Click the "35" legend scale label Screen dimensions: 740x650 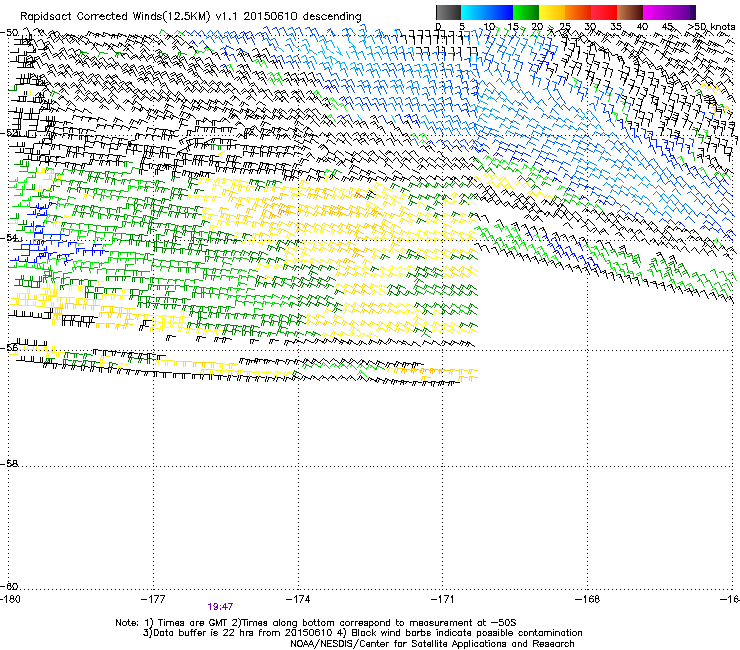pyautogui.click(x=616, y=27)
